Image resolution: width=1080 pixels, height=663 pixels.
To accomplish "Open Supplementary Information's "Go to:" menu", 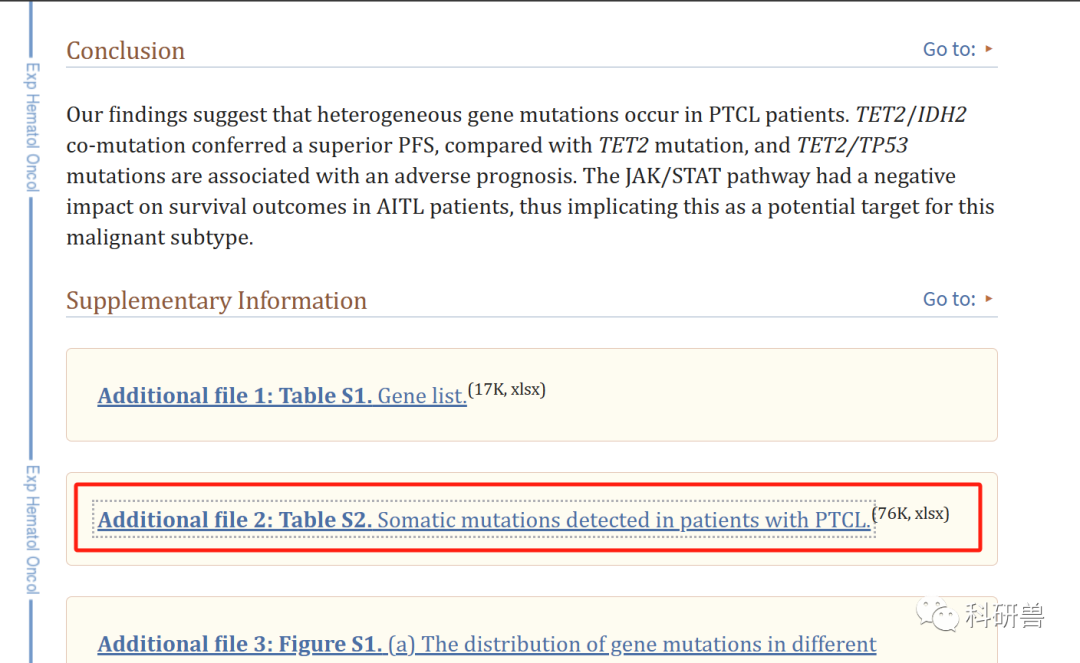I will coord(948,299).
